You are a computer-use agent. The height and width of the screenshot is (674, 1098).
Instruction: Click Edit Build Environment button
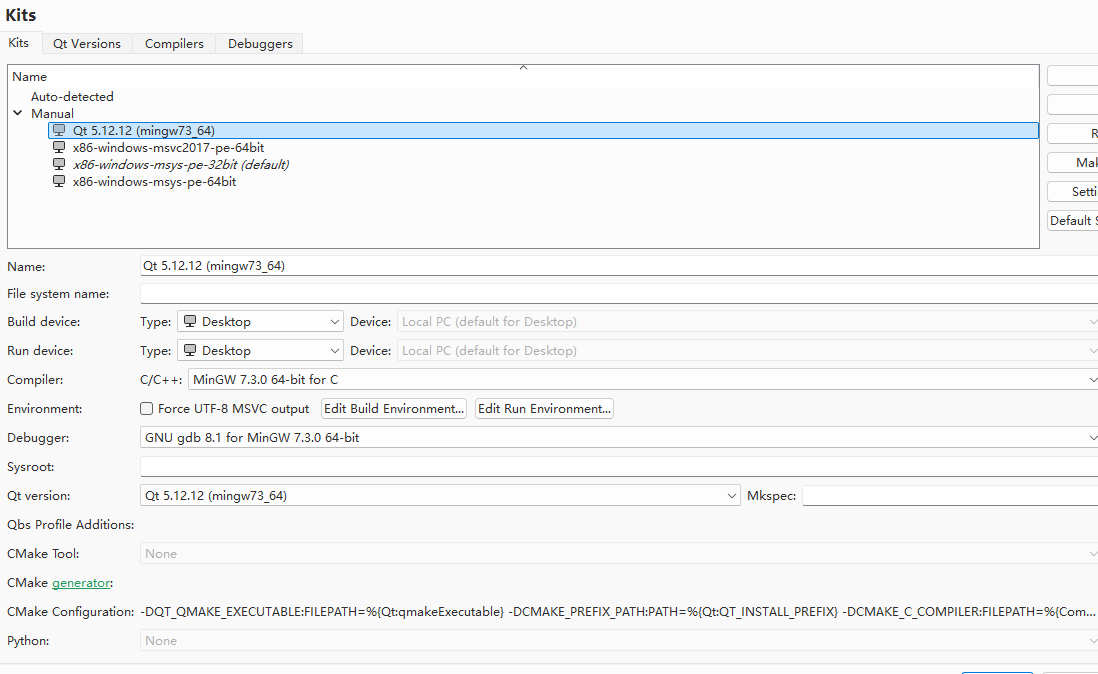394,409
